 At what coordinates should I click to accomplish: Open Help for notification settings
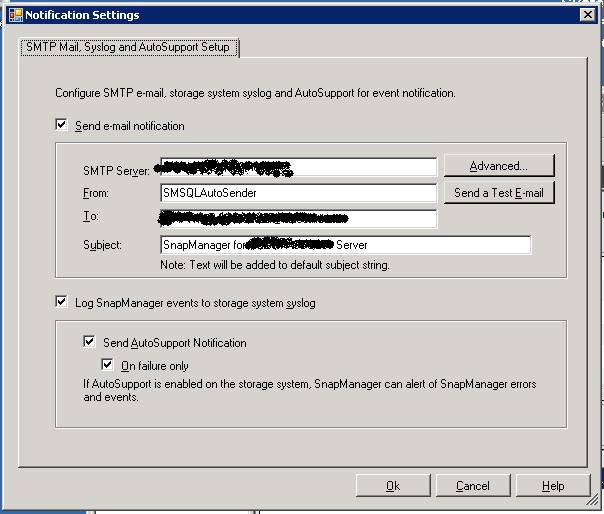(x=553, y=486)
